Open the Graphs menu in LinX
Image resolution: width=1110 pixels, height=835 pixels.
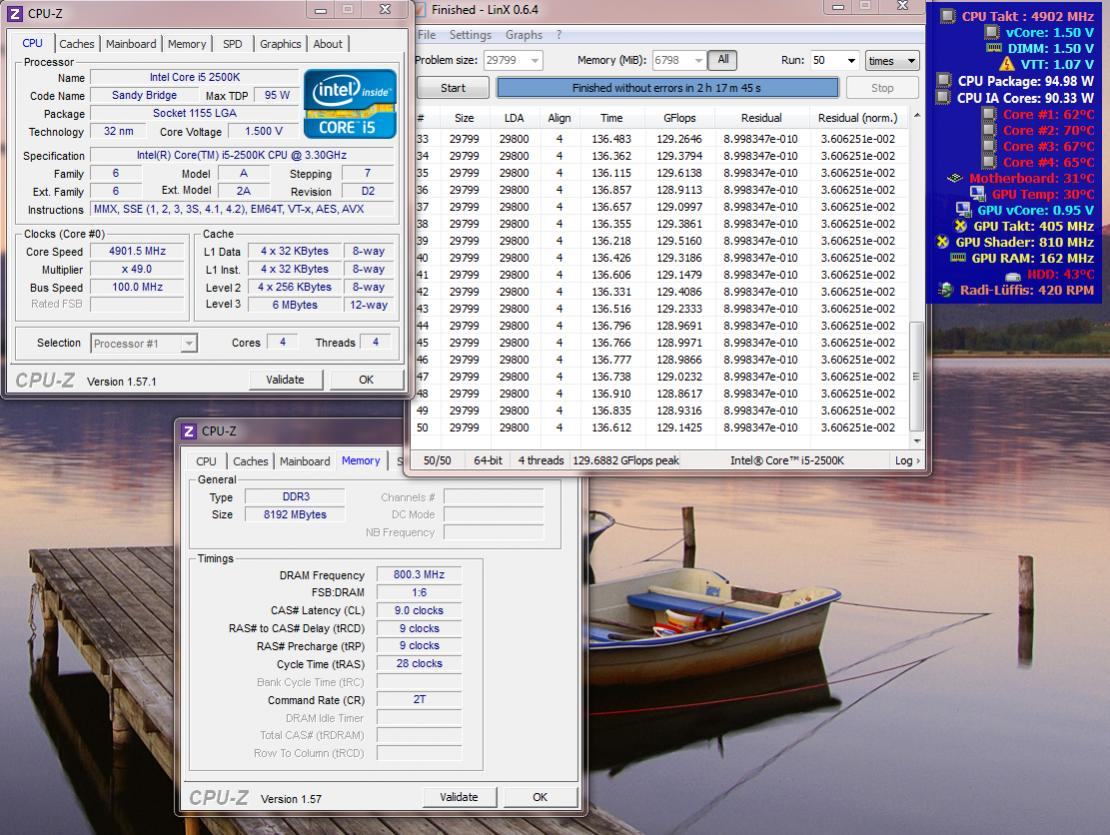coord(524,35)
